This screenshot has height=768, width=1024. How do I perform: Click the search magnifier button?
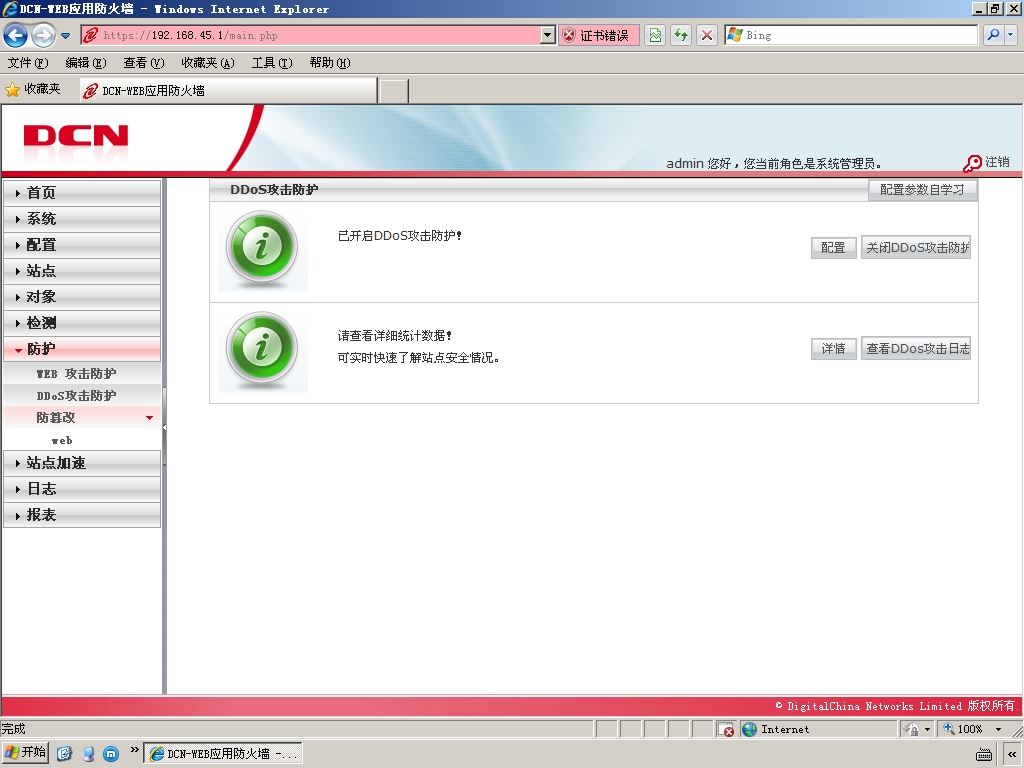[x=993, y=35]
